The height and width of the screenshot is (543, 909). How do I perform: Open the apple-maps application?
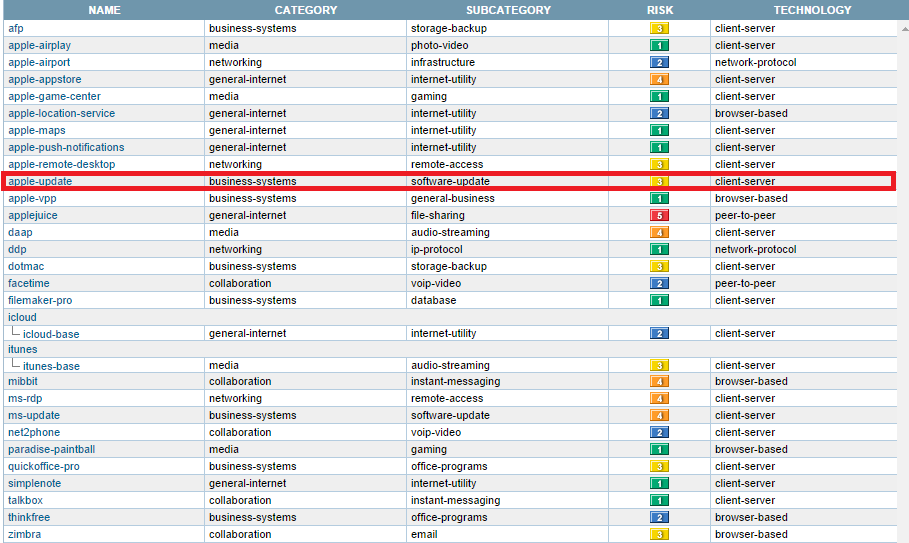37,130
